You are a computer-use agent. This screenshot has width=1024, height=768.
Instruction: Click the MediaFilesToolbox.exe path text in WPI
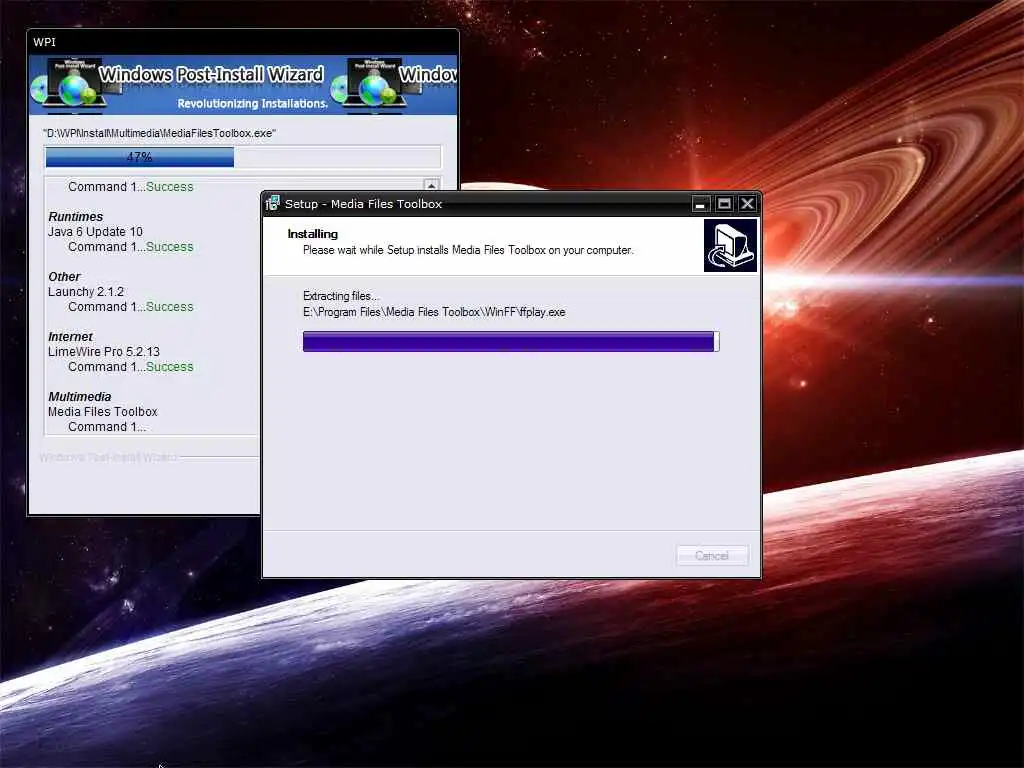[159, 133]
